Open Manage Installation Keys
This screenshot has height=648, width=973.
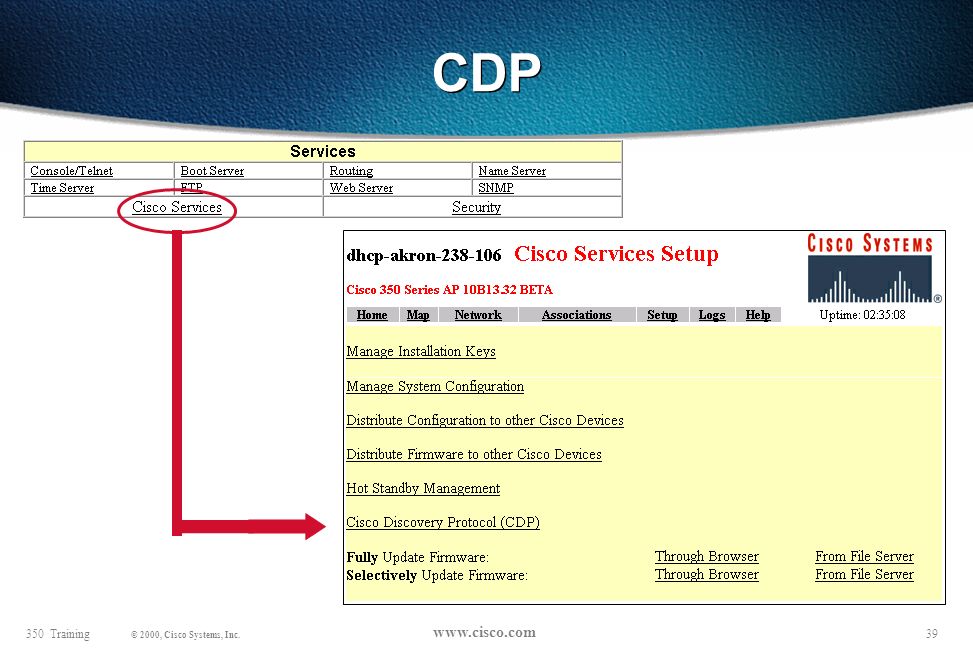[421, 351]
